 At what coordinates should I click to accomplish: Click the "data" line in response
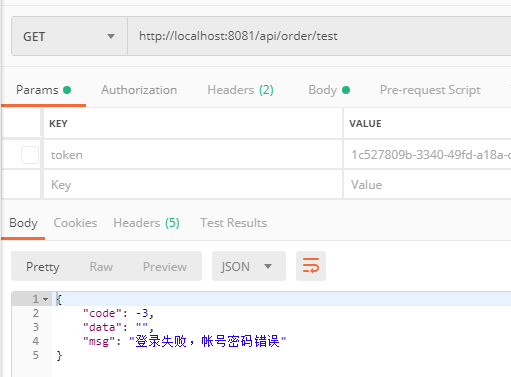click(x=118, y=327)
